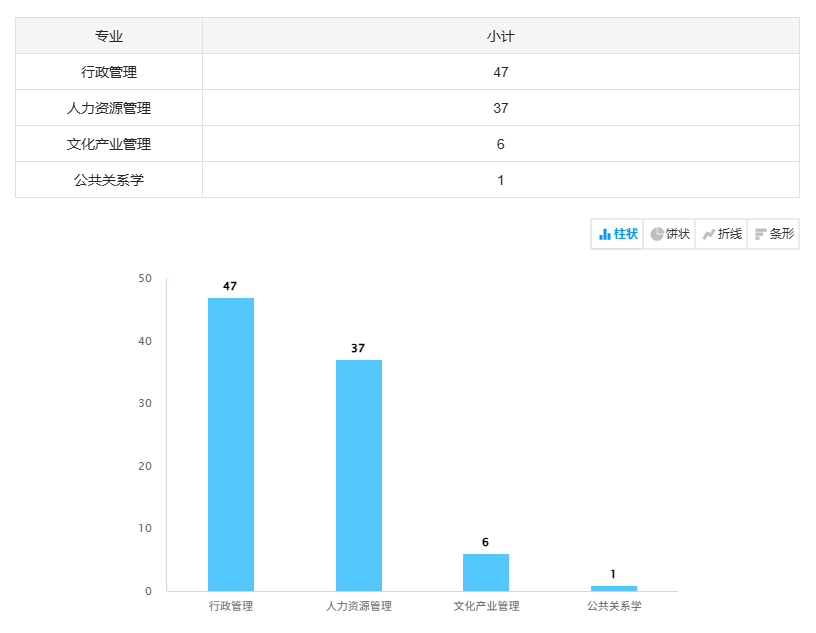Click the tallest blue bar for 行政管理
Image resolution: width=816 pixels, height=633 pixels.
click(231, 444)
